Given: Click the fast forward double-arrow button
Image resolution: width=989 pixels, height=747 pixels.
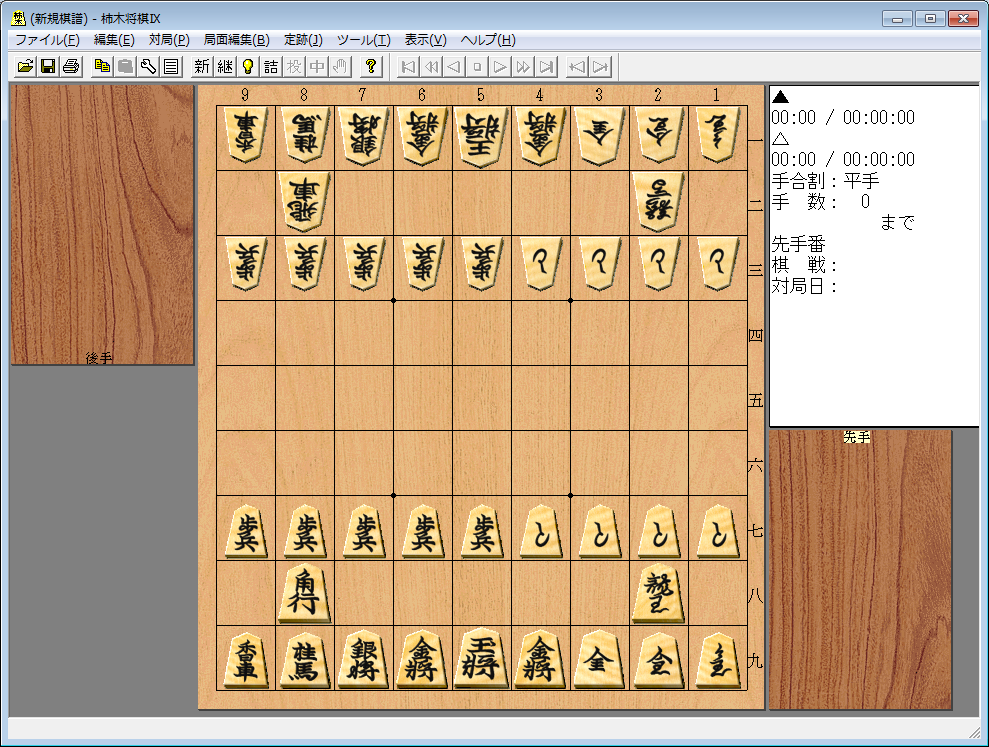Looking at the screenshot, I should pyautogui.click(x=523, y=66).
